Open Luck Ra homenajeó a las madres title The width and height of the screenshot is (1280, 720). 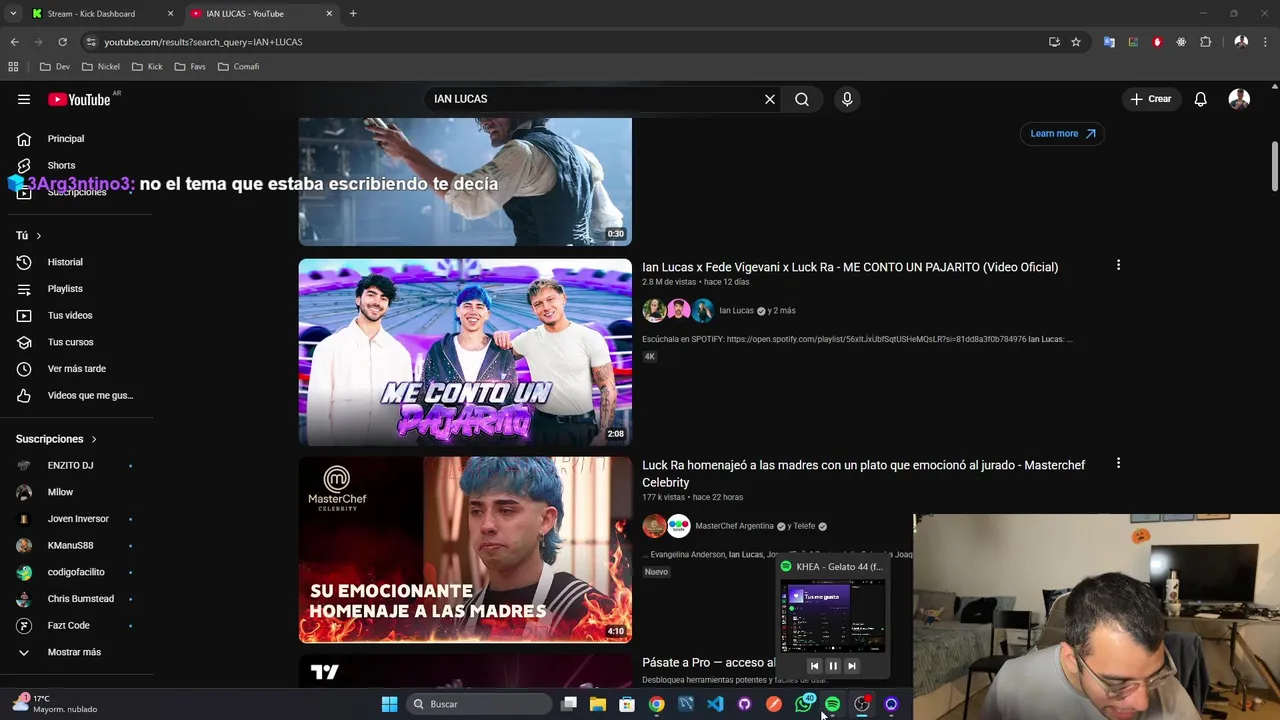[864, 473]
